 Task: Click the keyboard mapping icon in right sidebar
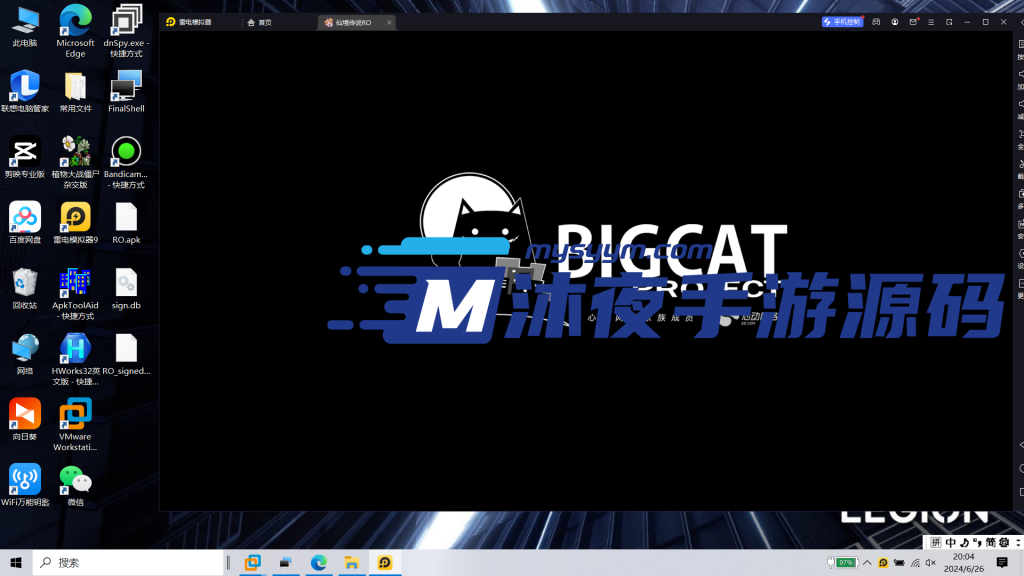(x=1020, y=50)
